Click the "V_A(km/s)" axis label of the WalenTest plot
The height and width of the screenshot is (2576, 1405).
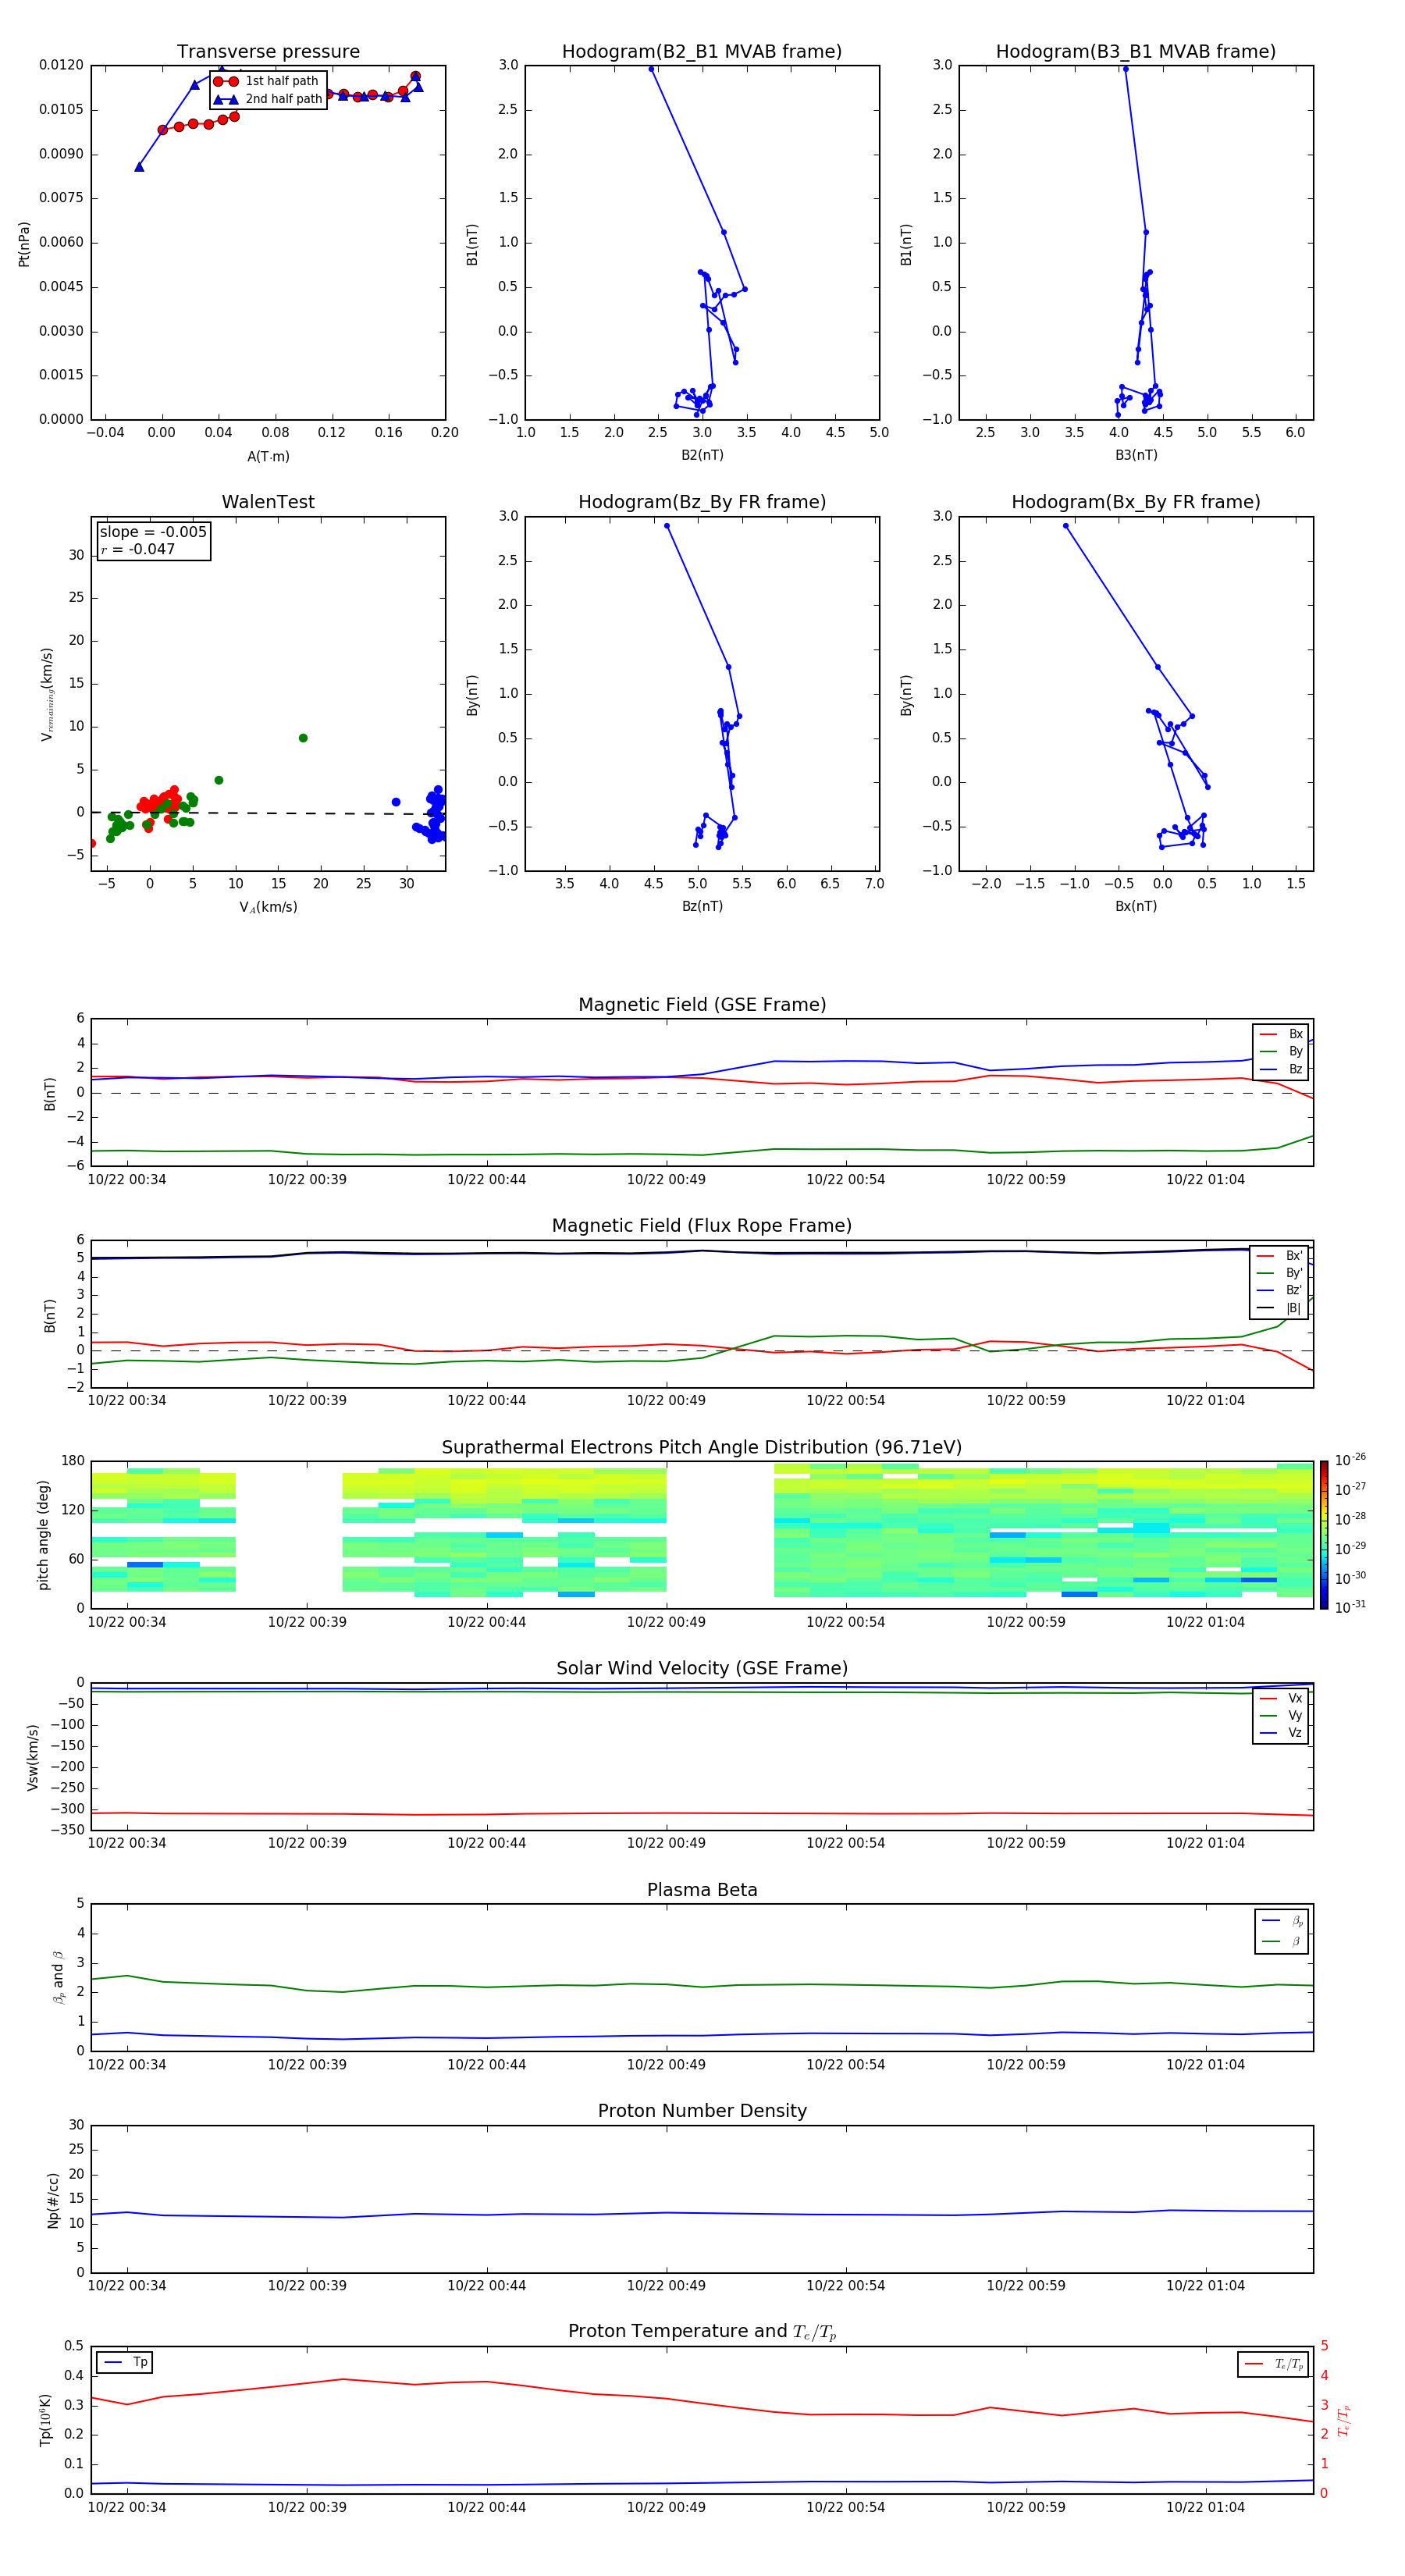268,907
